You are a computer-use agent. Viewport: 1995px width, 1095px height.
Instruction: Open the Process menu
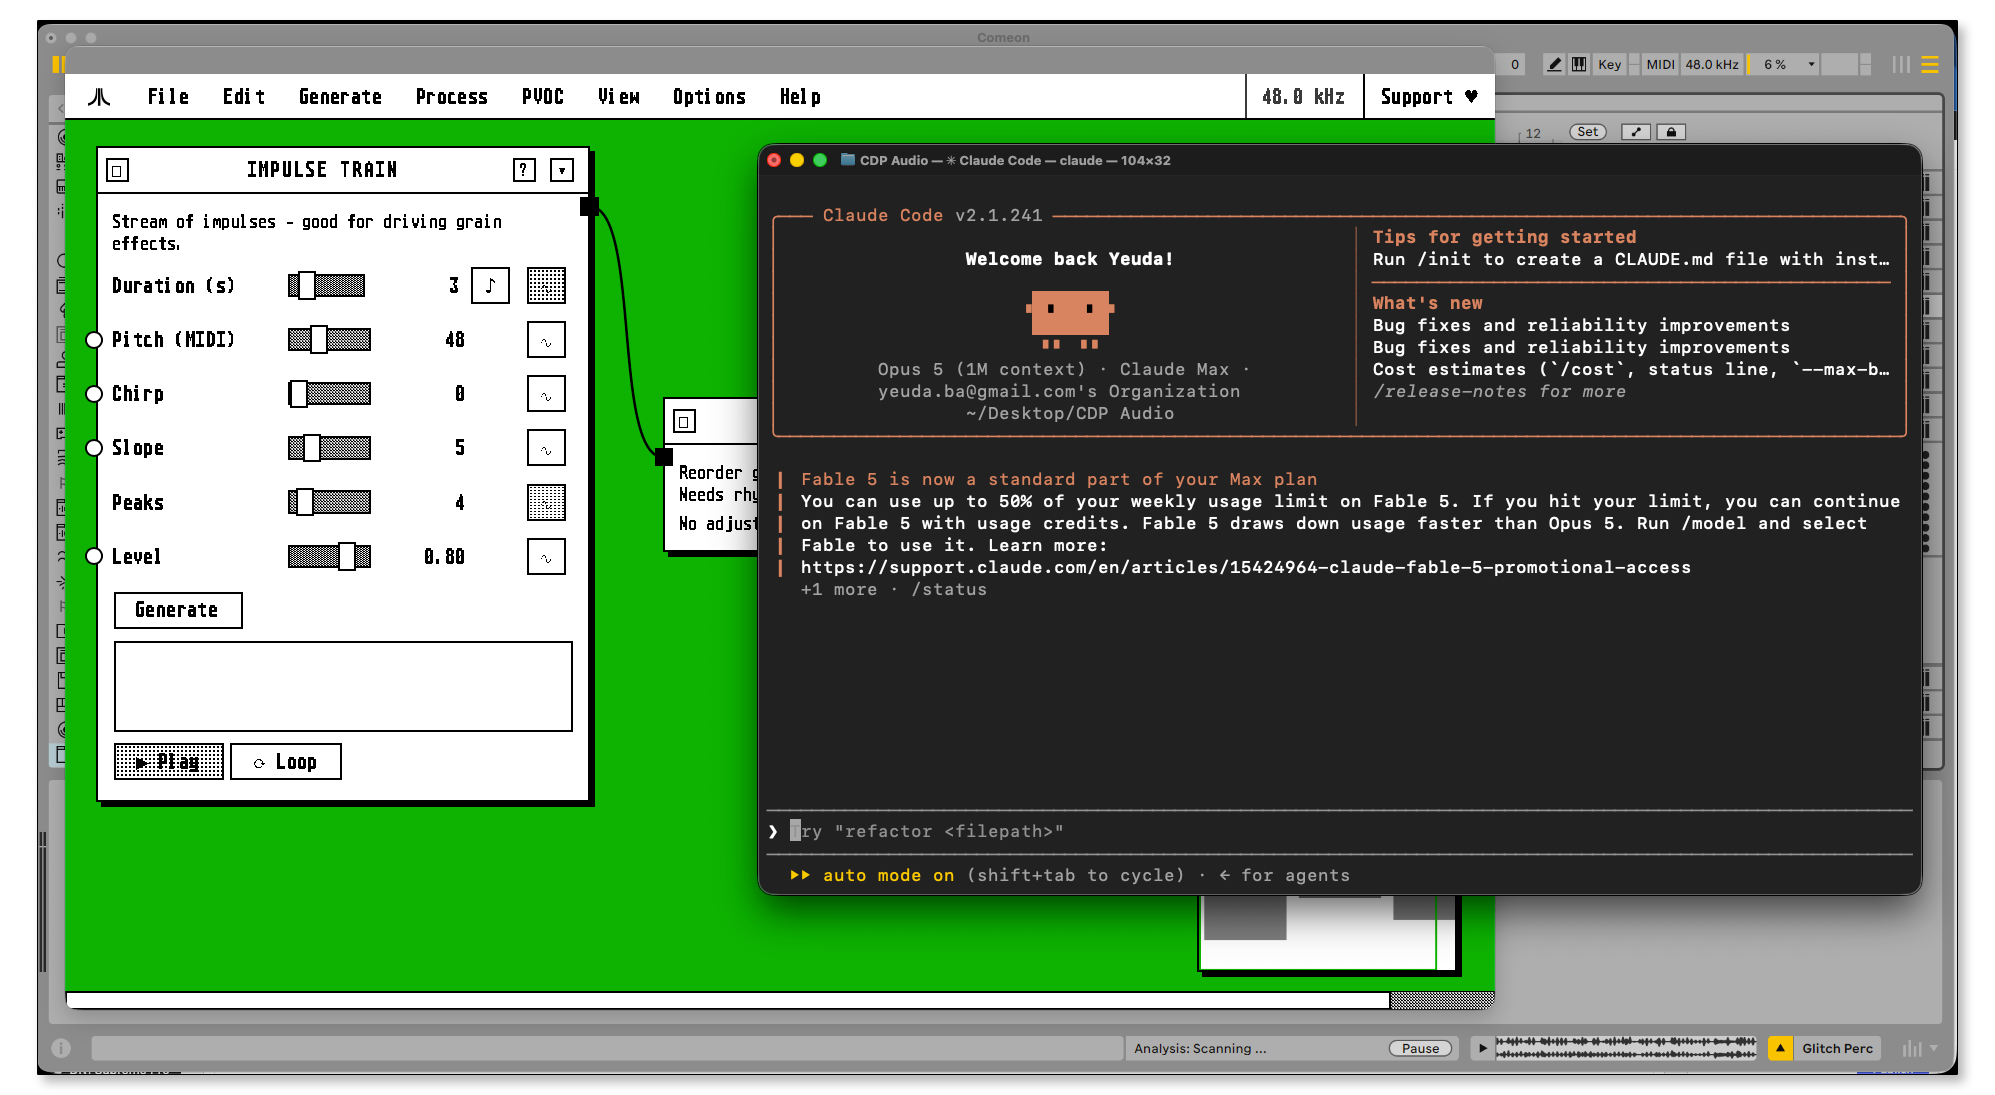[x=452, y=97]
